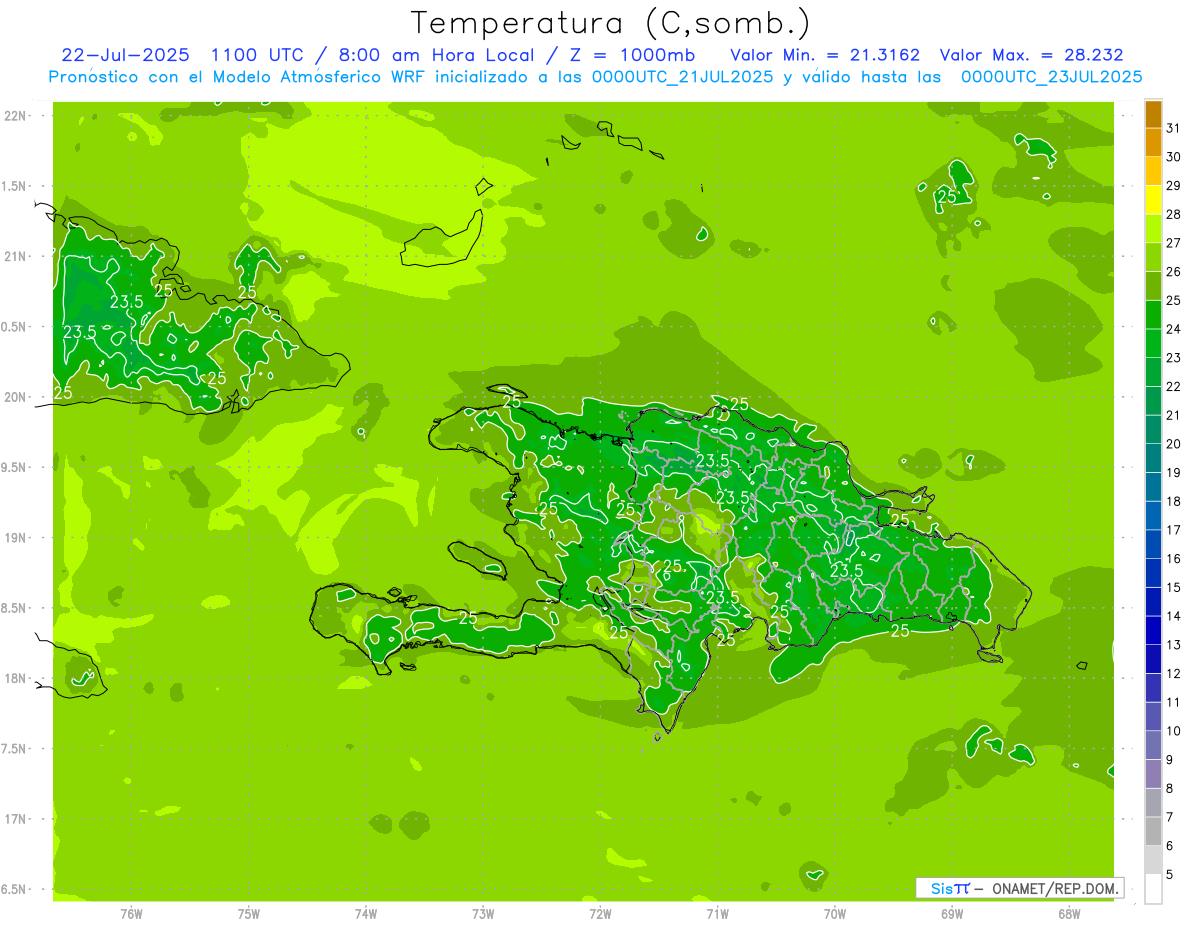Click the "75W" longitude axis label
1200x927 pixels.
point(249,913)
